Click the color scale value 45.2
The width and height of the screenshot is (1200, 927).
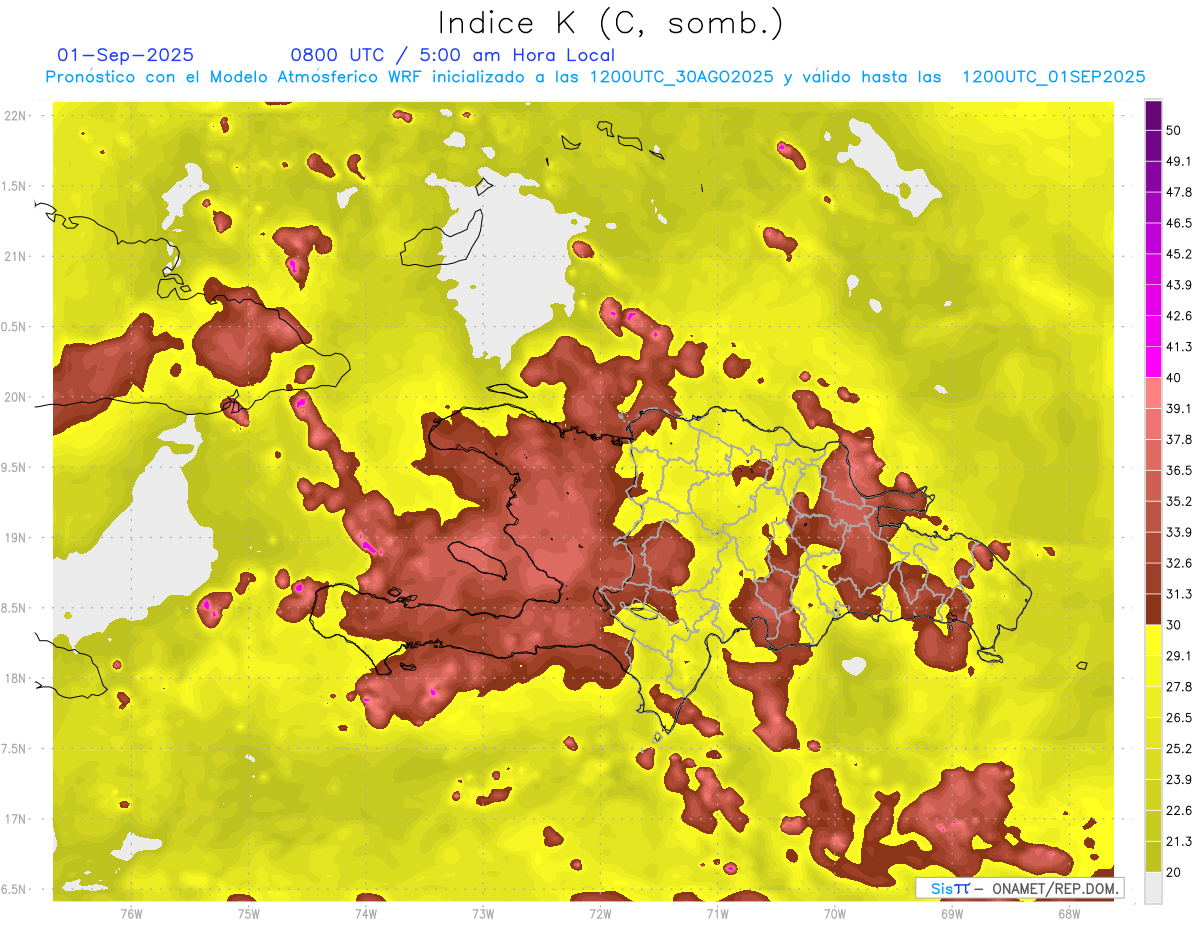click(1179, 254)
